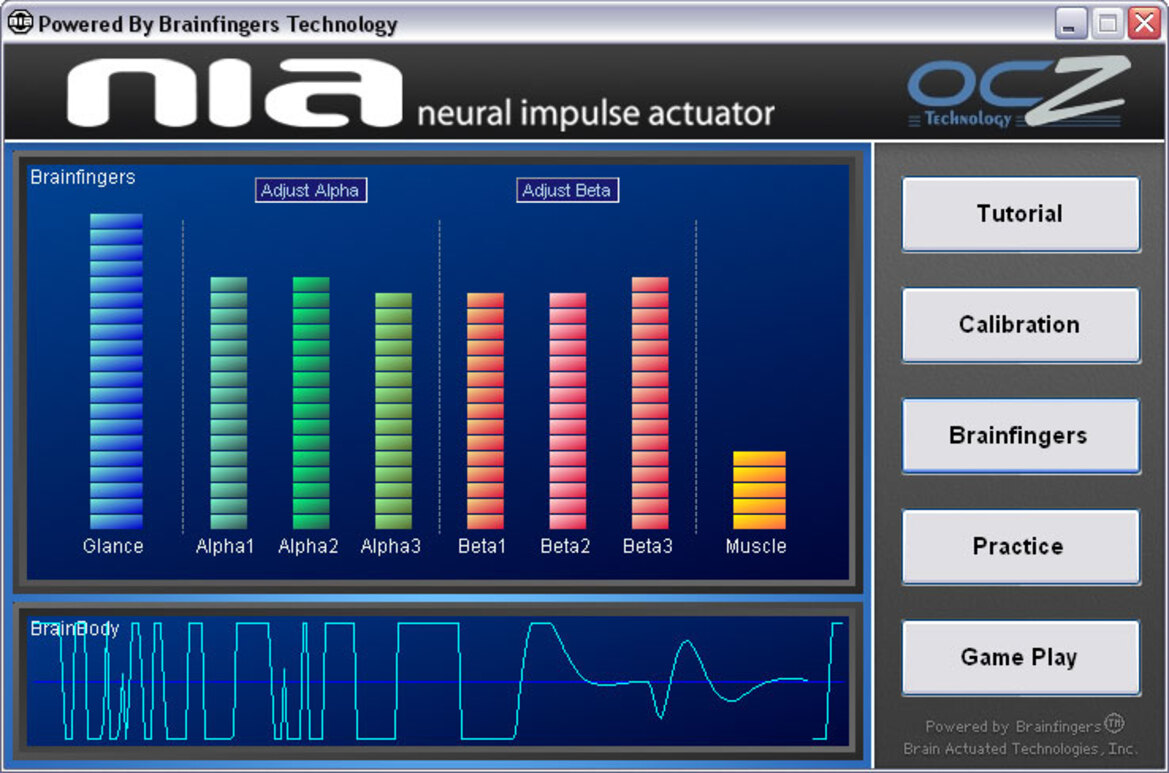The width and height of the screenshot is (1169, 773).
Task: Click the Beta1 label
Action: coord(482,546)
